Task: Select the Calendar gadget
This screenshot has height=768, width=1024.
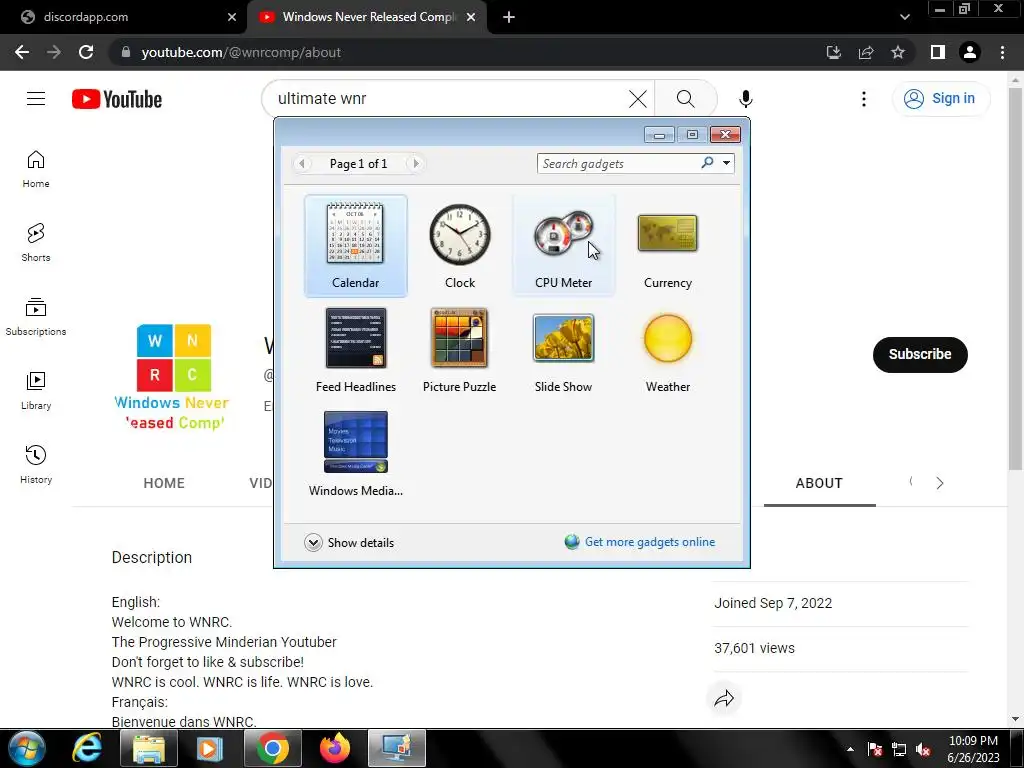Action: 355,246
